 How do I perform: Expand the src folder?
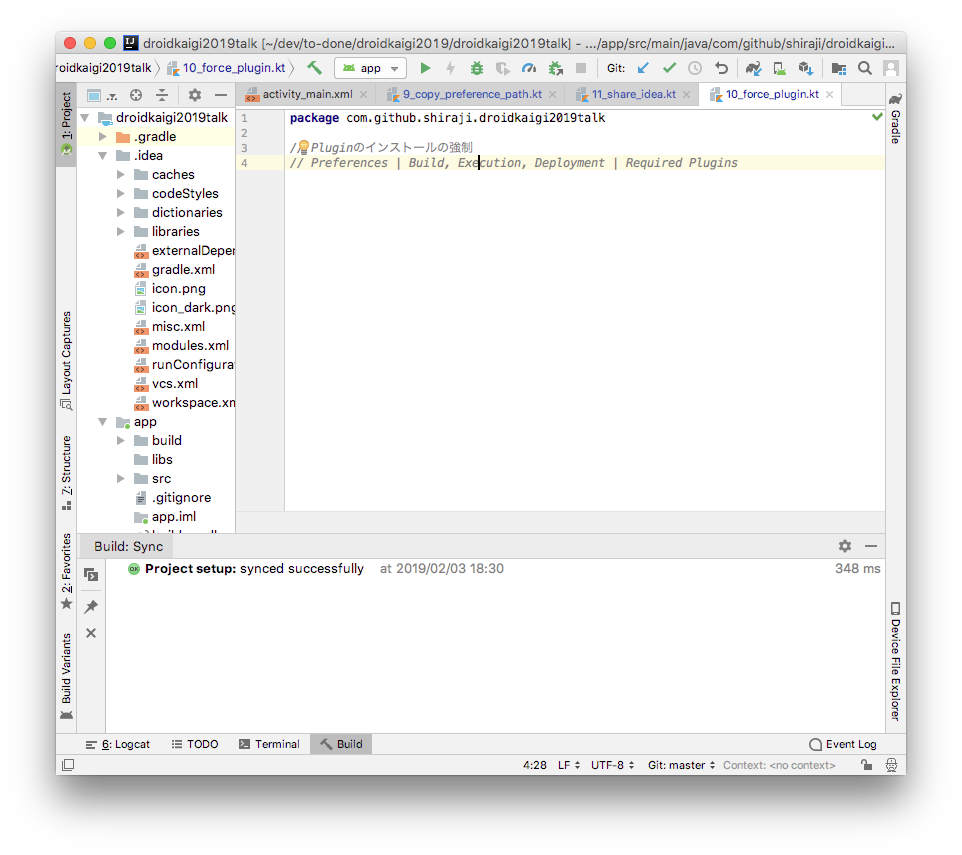[x=121, y=479]
